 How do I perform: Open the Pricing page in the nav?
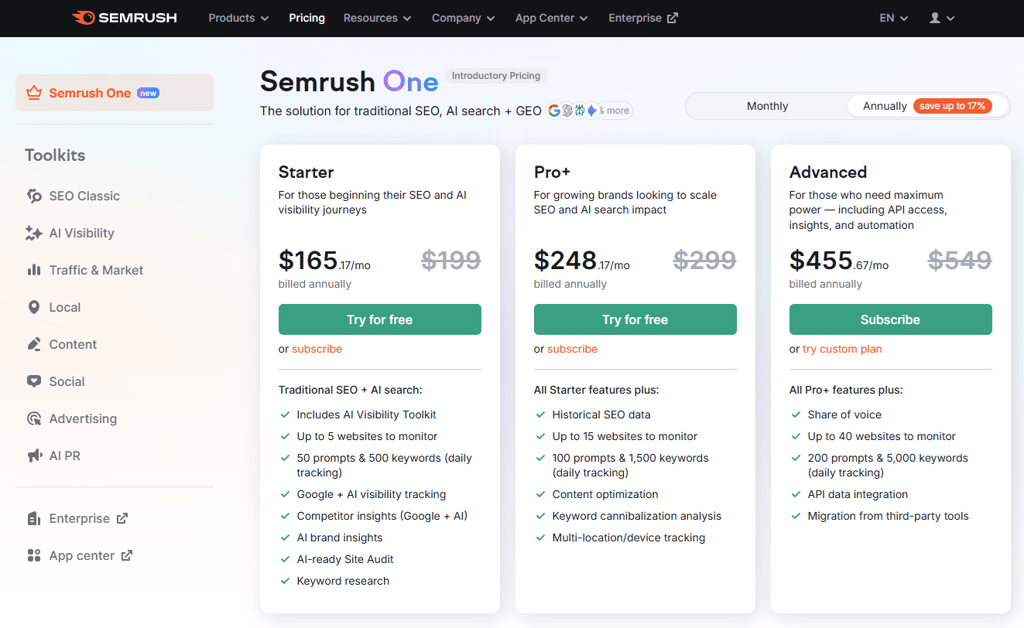pos(307,18)
